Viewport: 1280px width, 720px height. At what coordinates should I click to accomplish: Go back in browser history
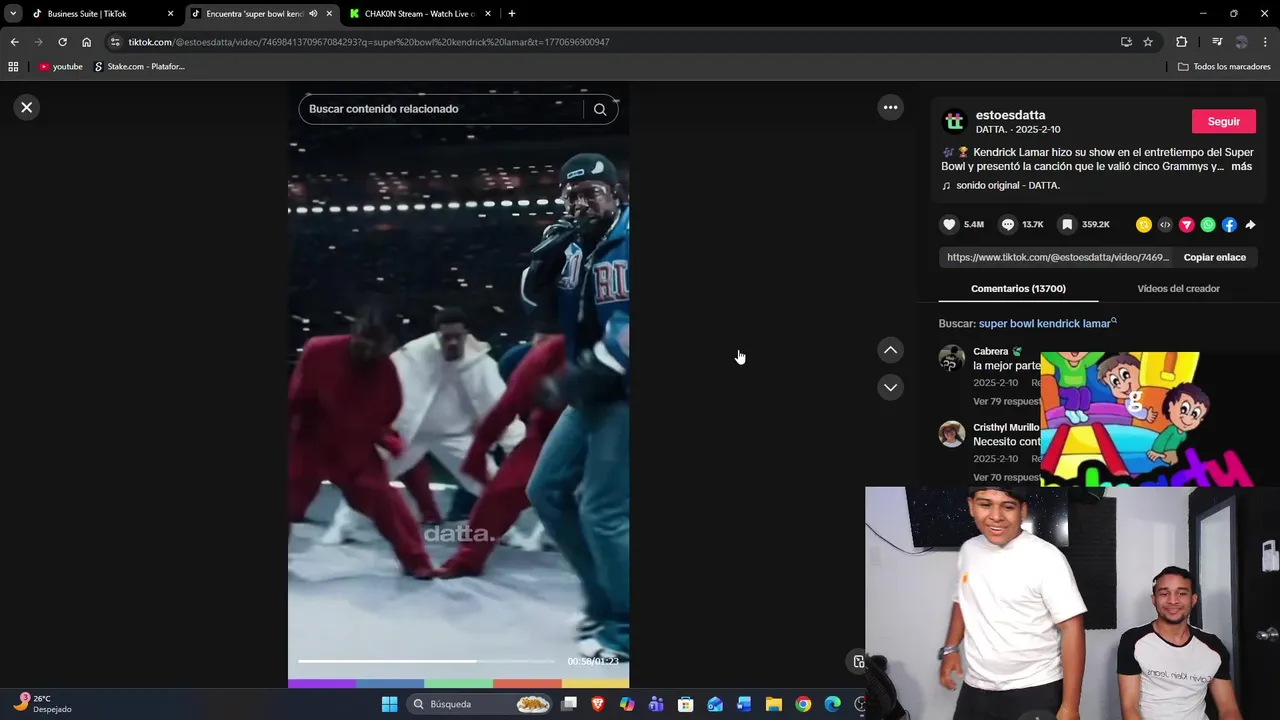[x=14, y=42]
